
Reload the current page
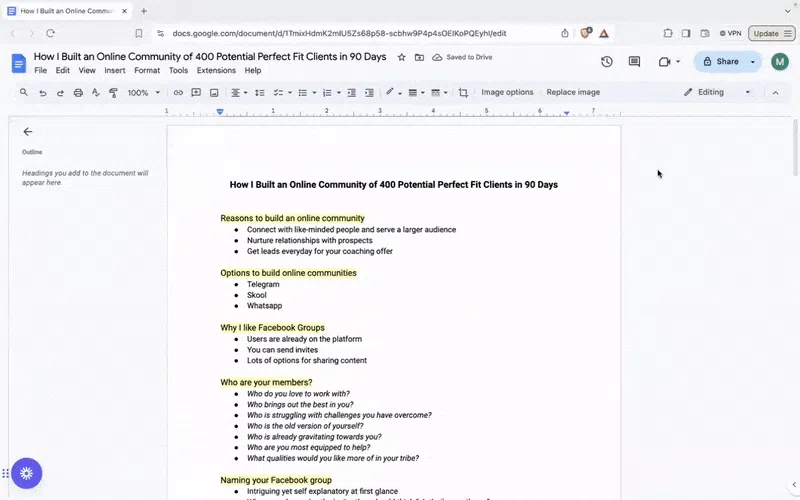tap(50, 33)
